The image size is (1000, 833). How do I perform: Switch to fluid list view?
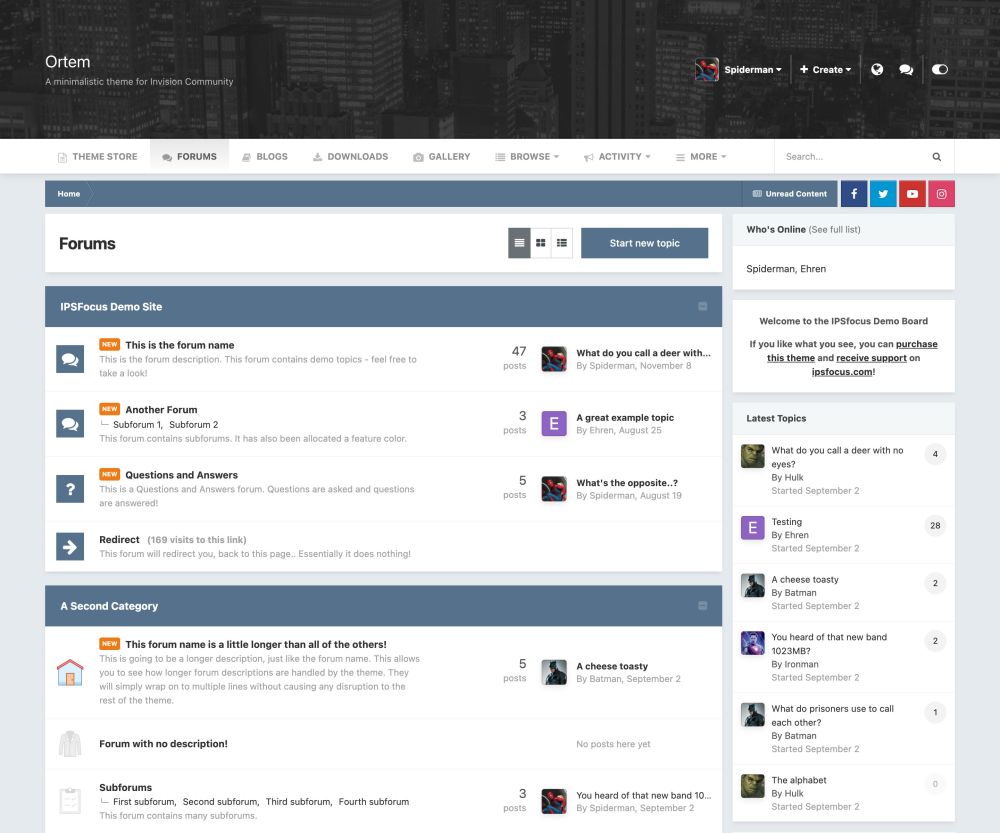(562, 243)
